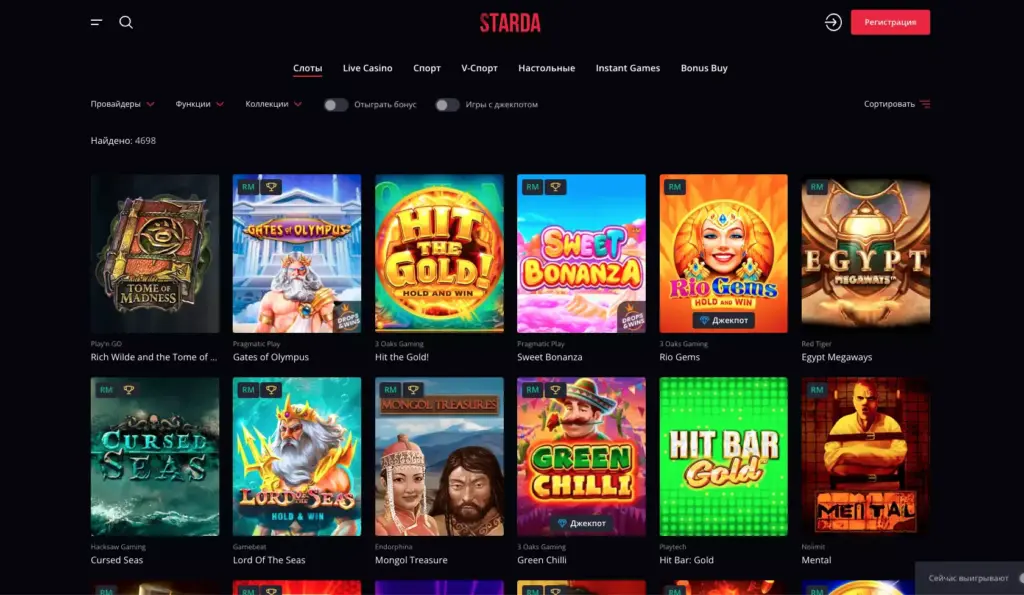Click the STARDA logo
The image size is (1024, 595).
point(510,23)
